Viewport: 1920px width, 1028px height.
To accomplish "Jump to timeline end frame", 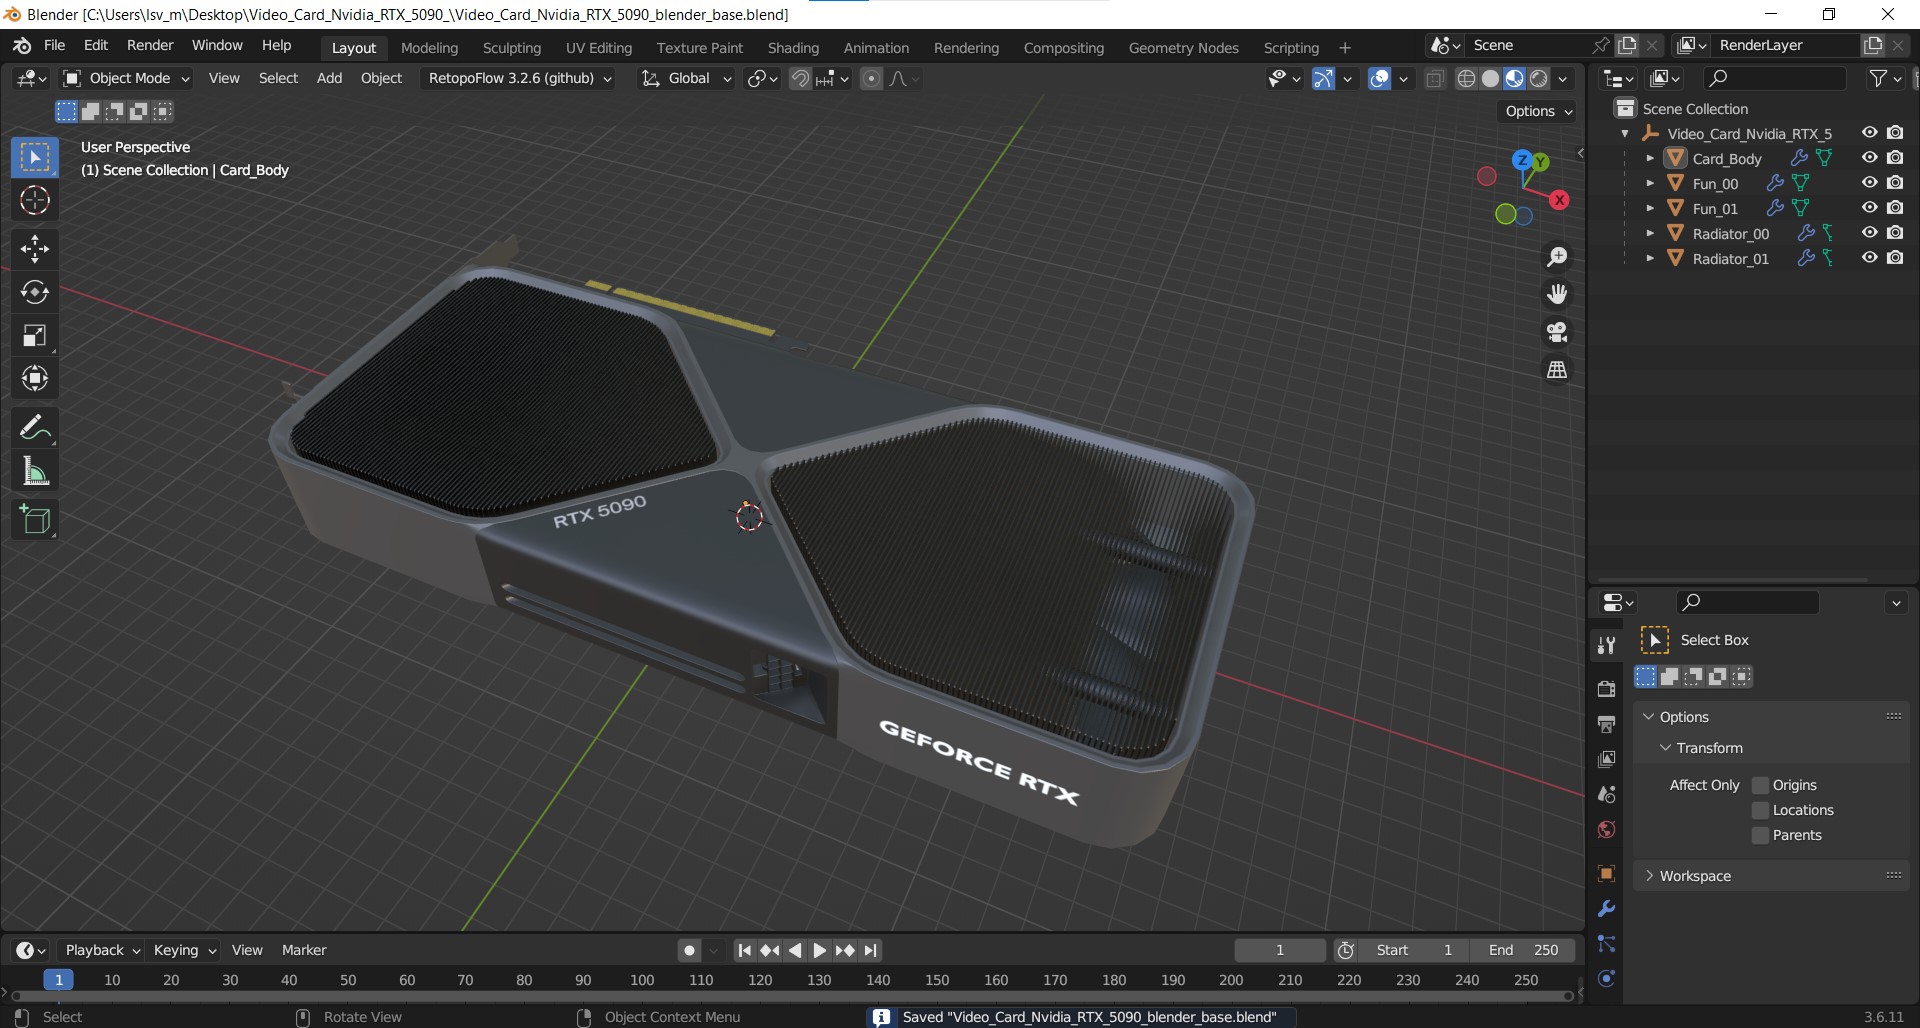I will 871,950.
